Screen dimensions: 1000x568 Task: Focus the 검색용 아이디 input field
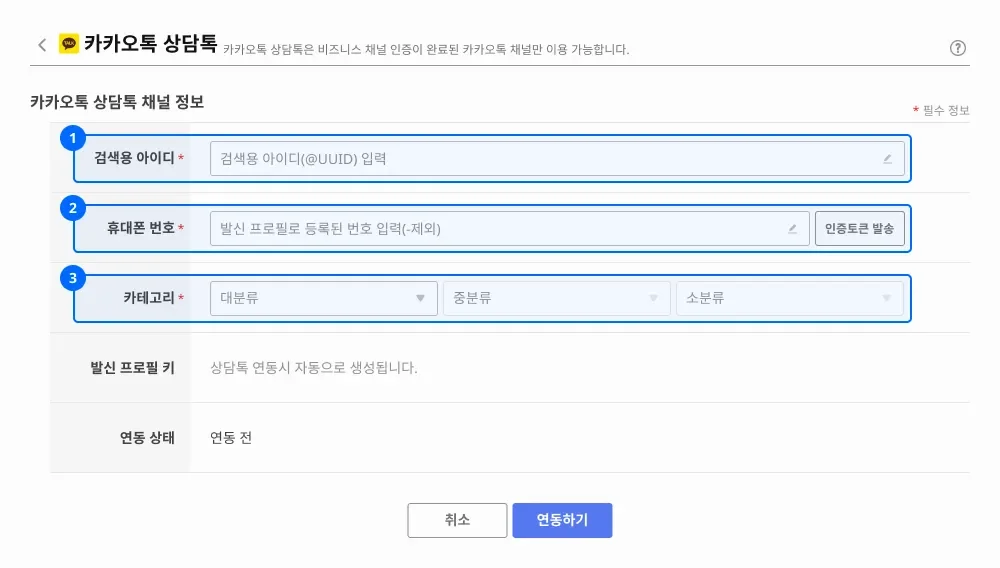557,159
